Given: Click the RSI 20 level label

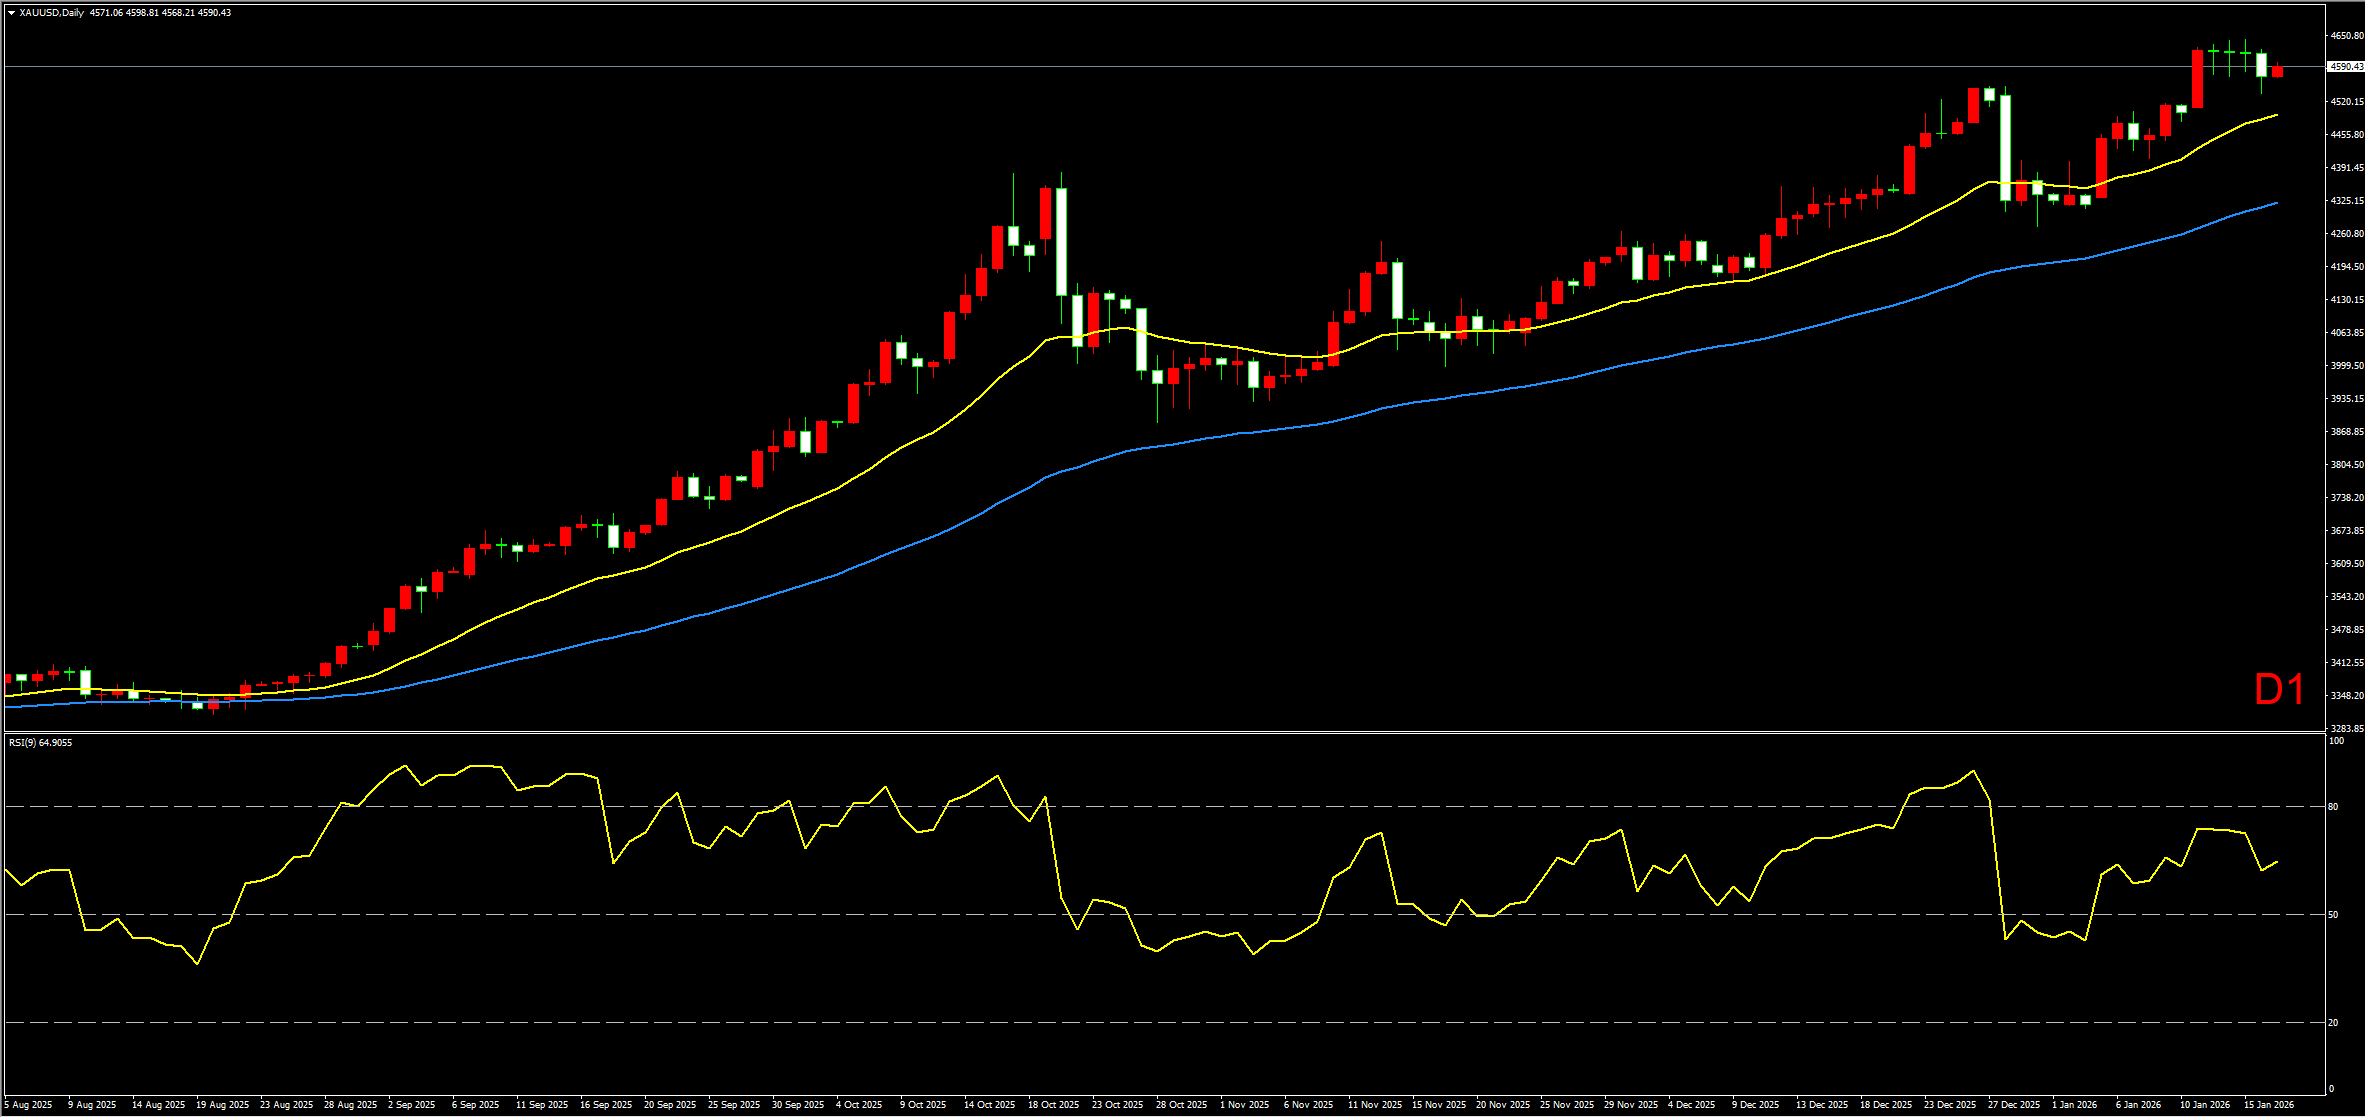Looking at the screenshot, I should (x=2333, y=1022).
